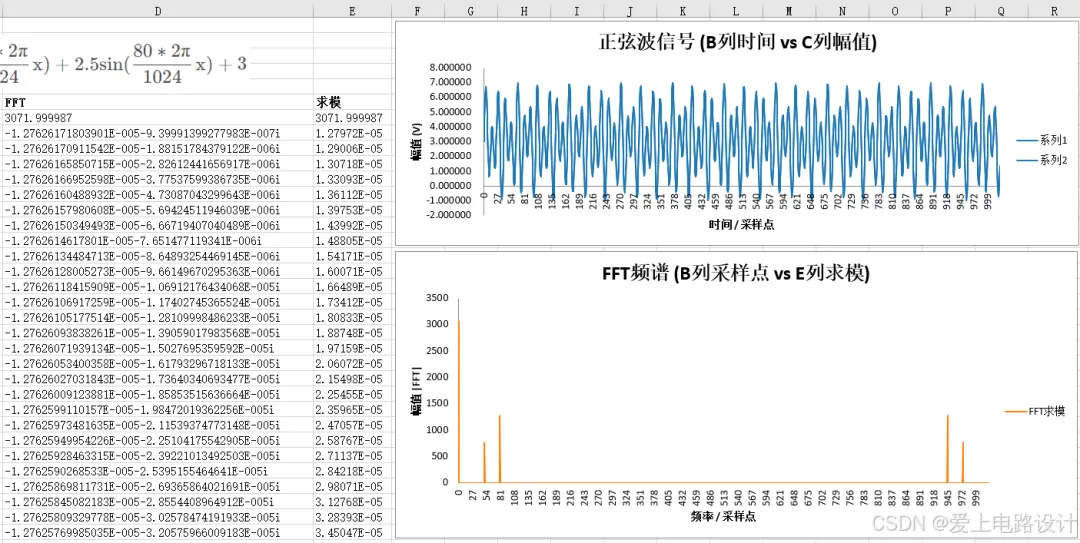Select column O header
Screen dimensions: 1080x543
click(895, 11)
